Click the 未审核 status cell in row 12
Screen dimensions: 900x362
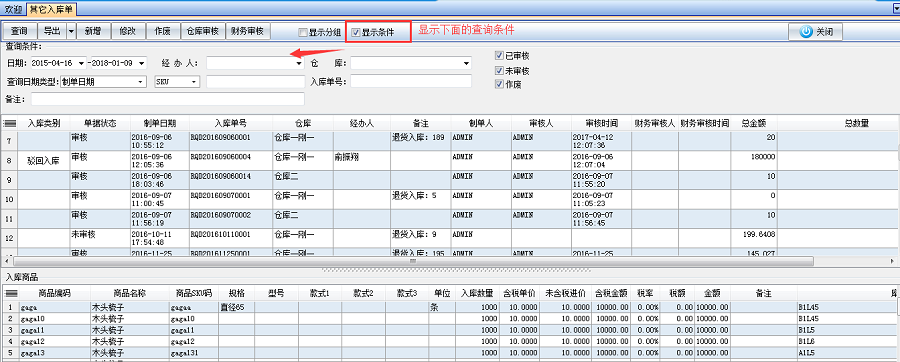100,238
